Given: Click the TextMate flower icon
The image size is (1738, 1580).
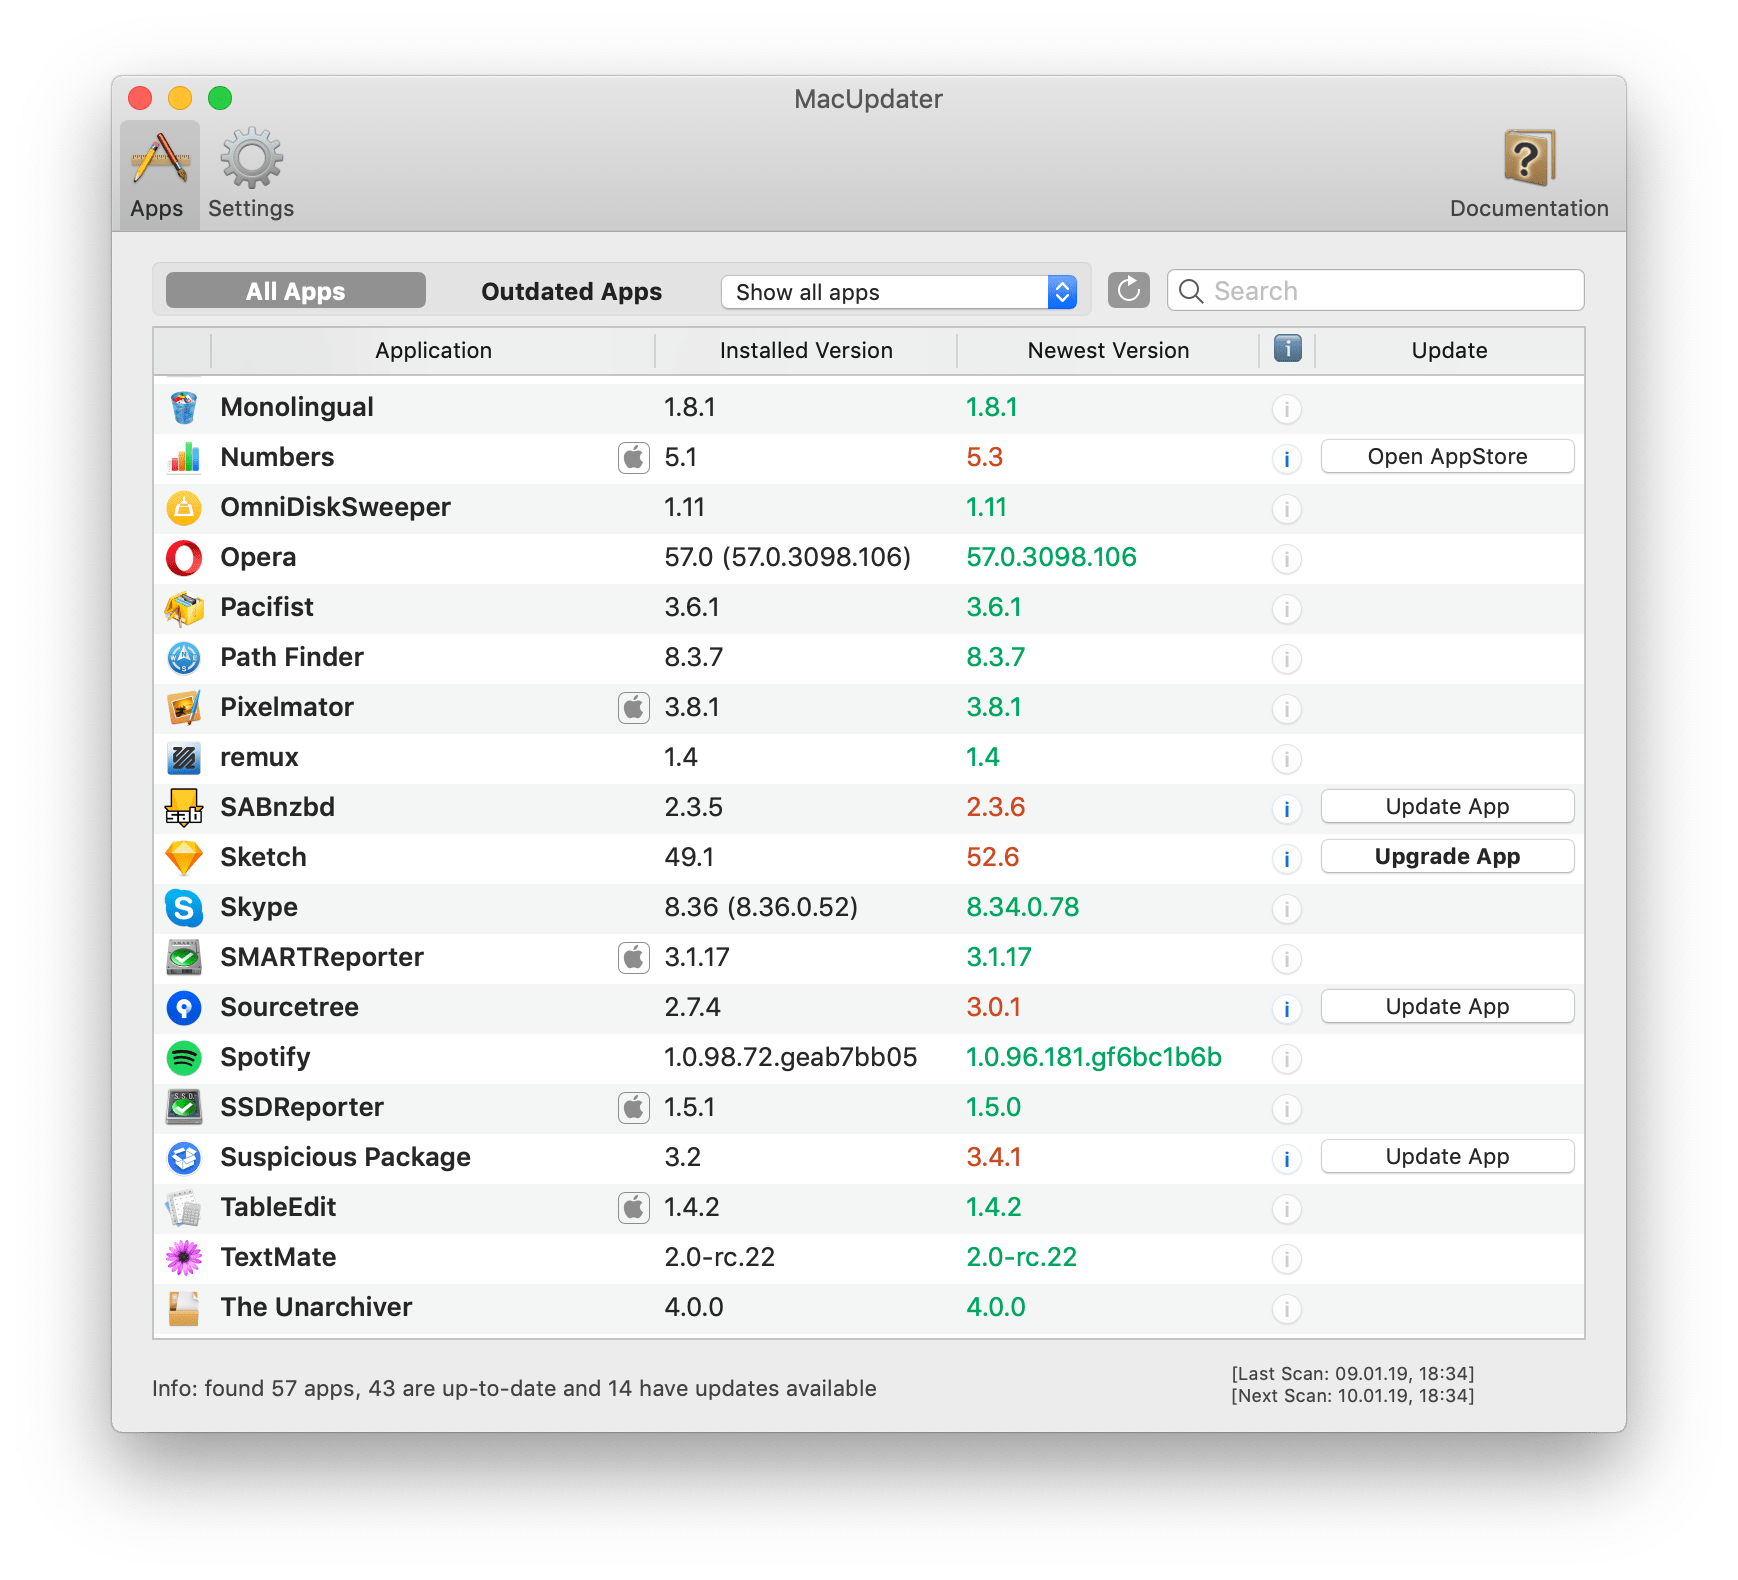Looking at the screenshot, I should (x=184, y=1257).
